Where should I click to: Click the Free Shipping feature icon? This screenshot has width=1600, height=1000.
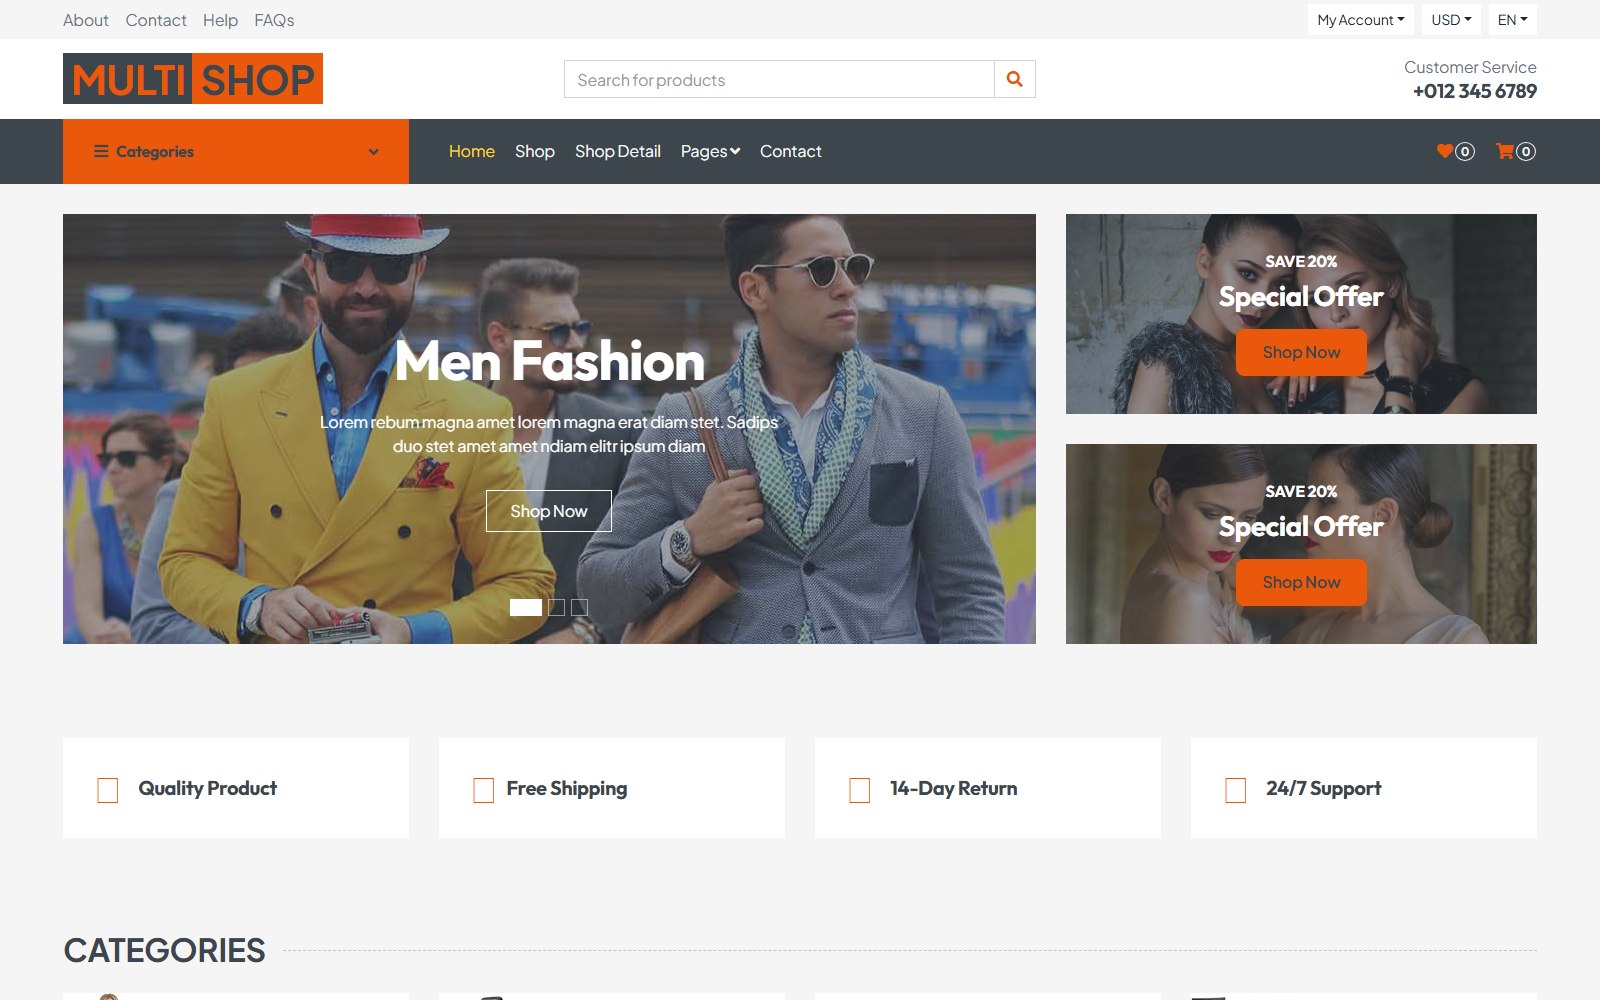(x=484, y=790)
